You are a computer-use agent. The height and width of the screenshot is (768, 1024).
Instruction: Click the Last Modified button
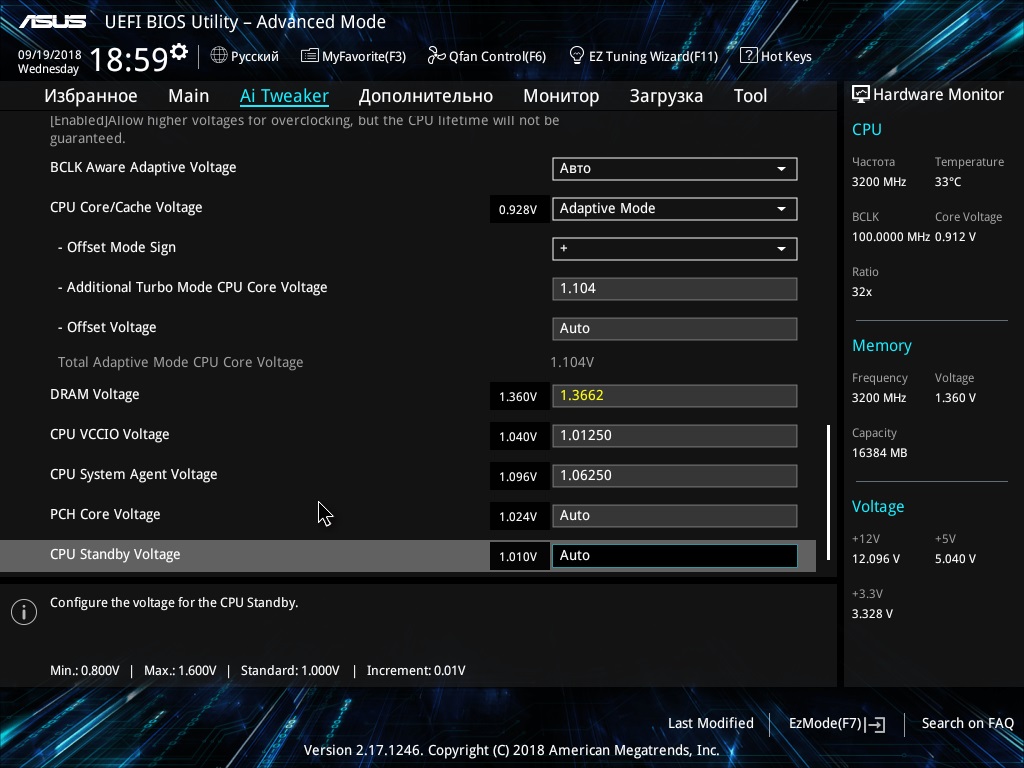[711, 724]
